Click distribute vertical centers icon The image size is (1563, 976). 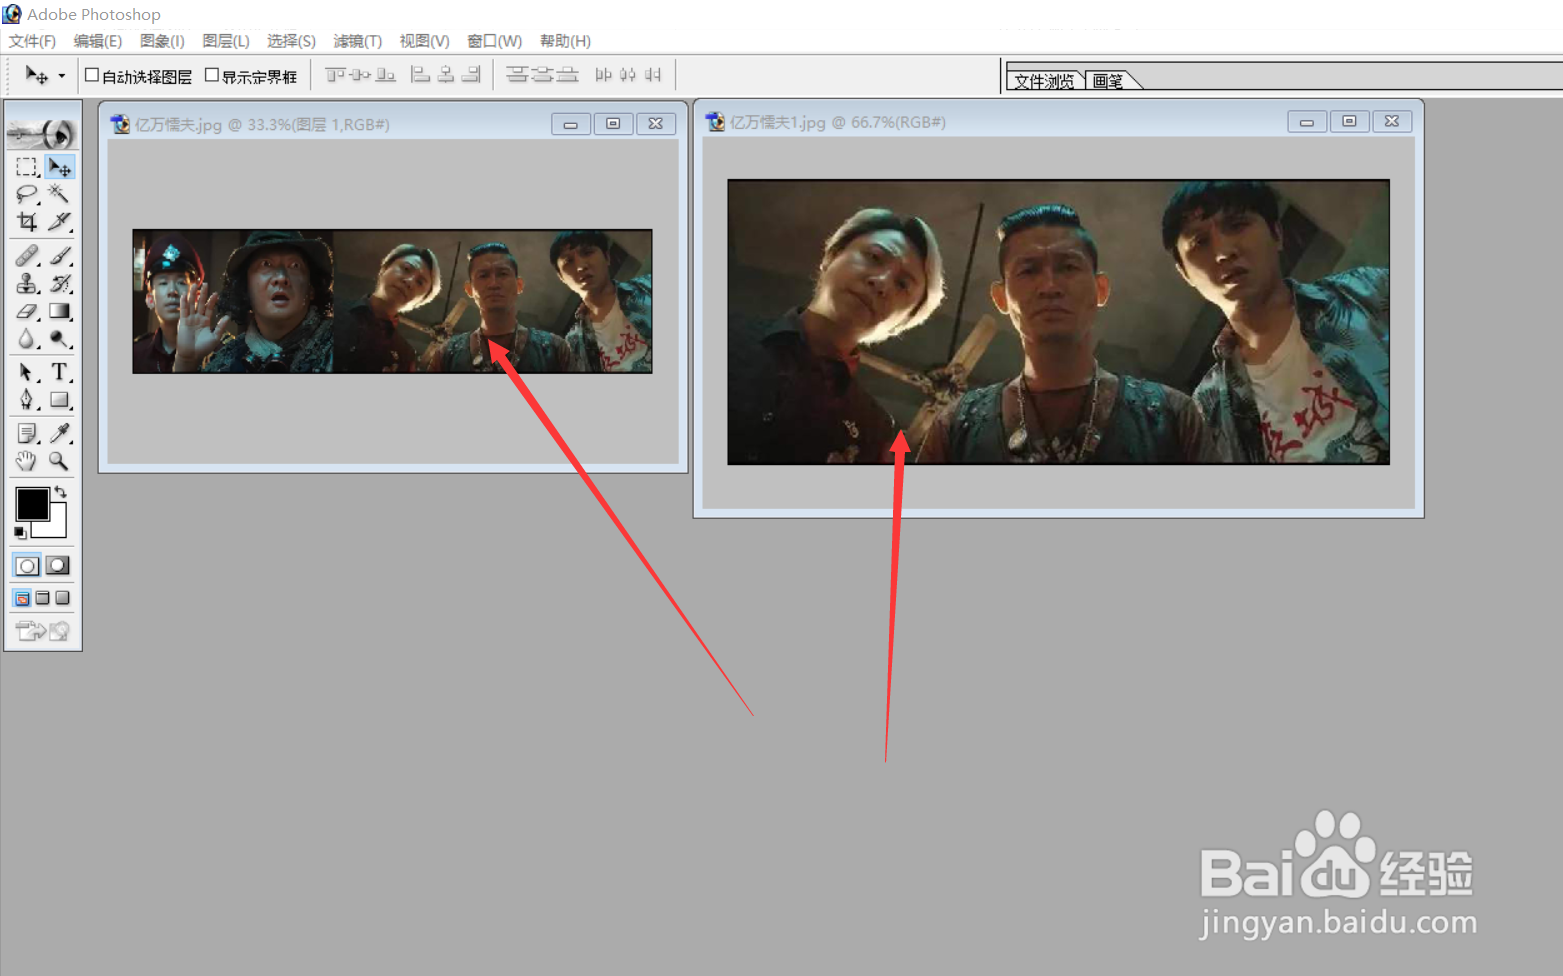click(x=542, y=75)
